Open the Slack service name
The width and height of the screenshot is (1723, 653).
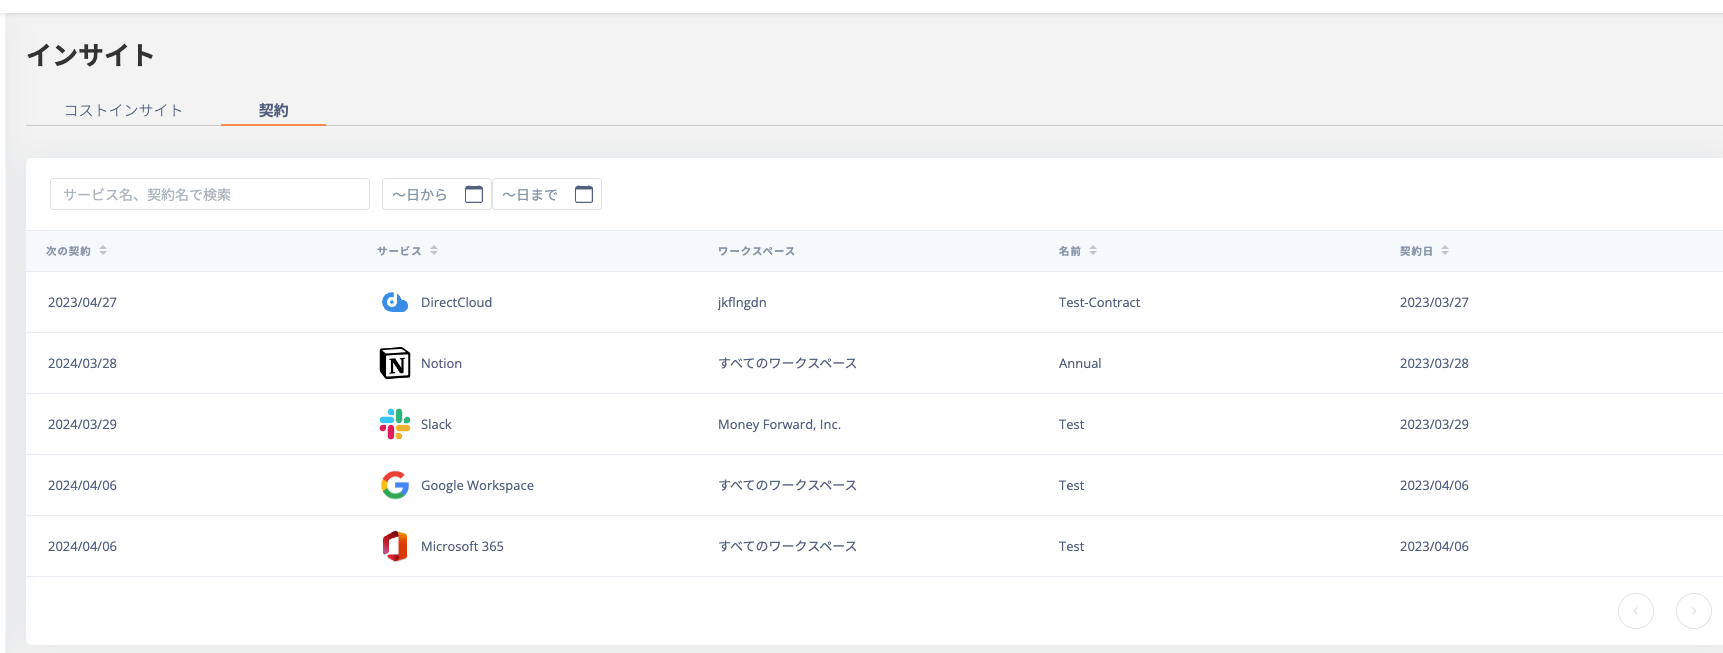point(436,424)
